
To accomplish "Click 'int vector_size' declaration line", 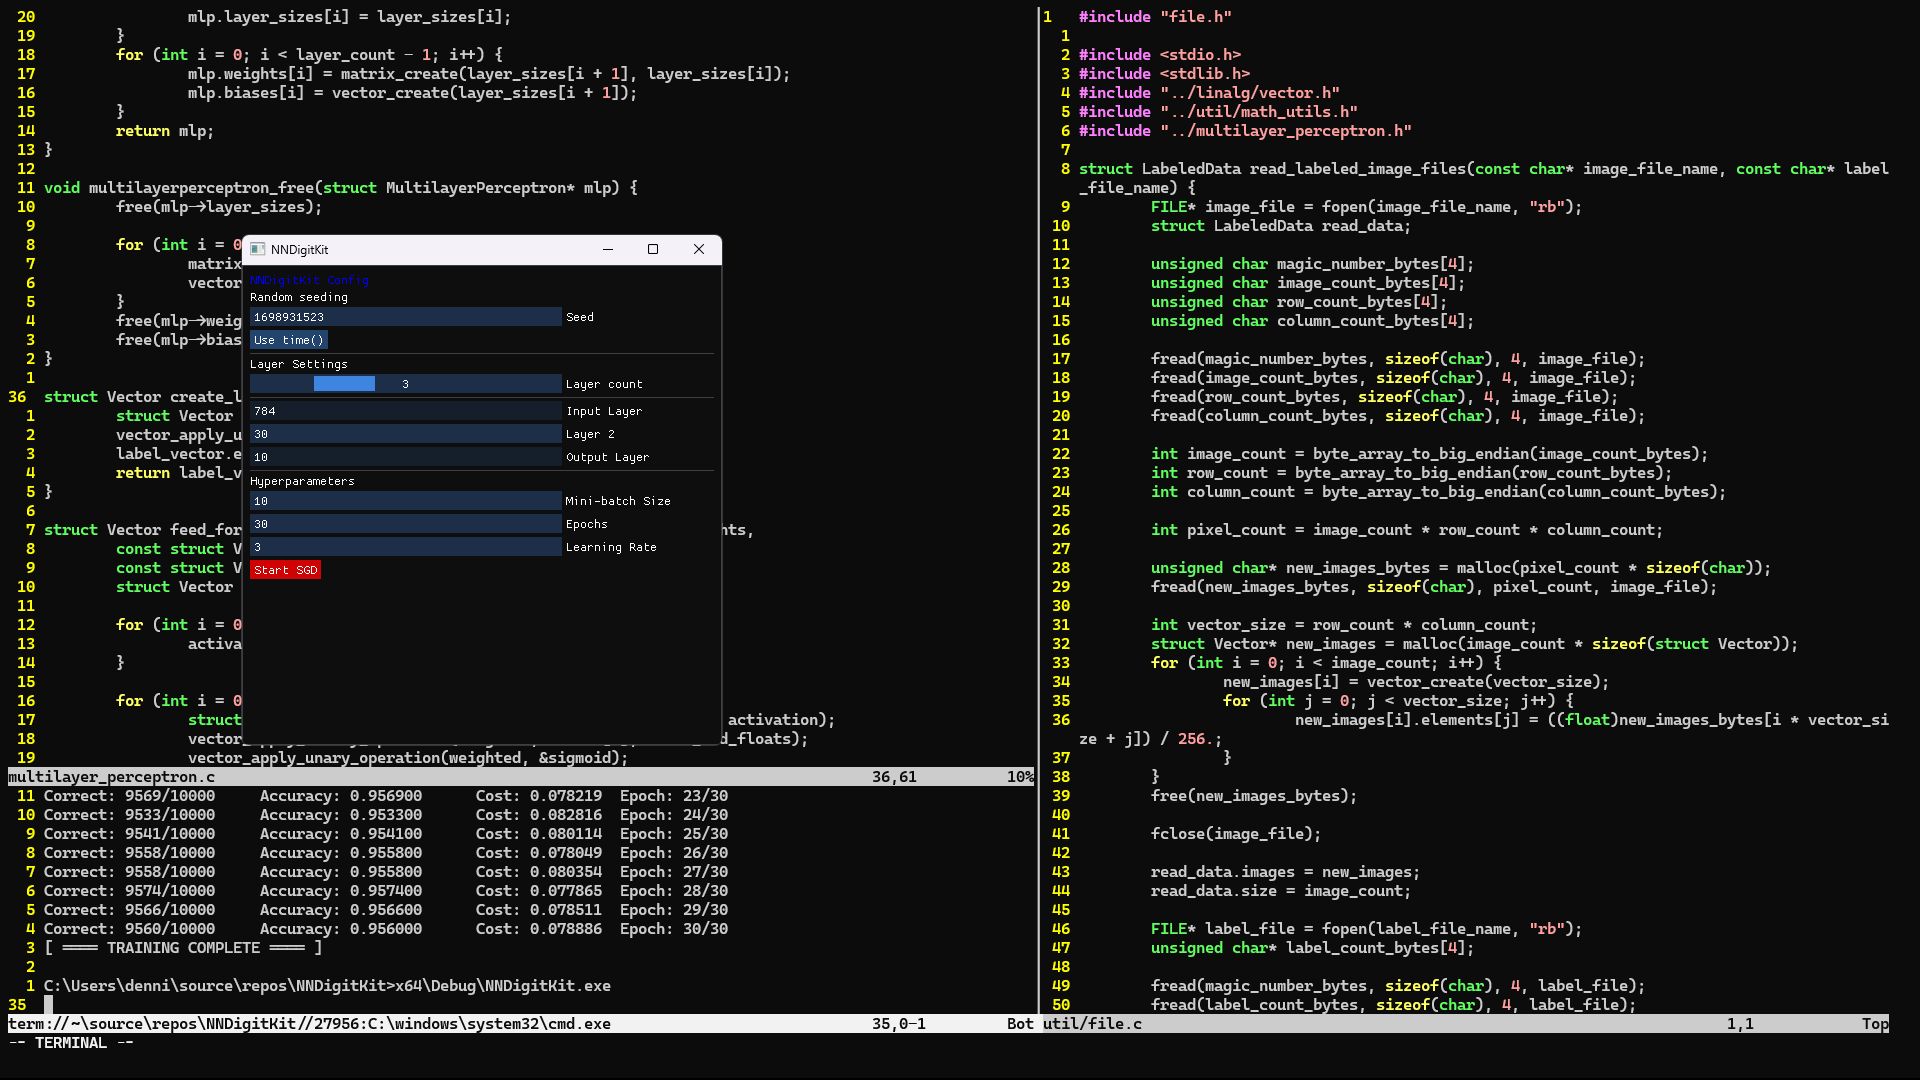I will (x=1344, y=625).
